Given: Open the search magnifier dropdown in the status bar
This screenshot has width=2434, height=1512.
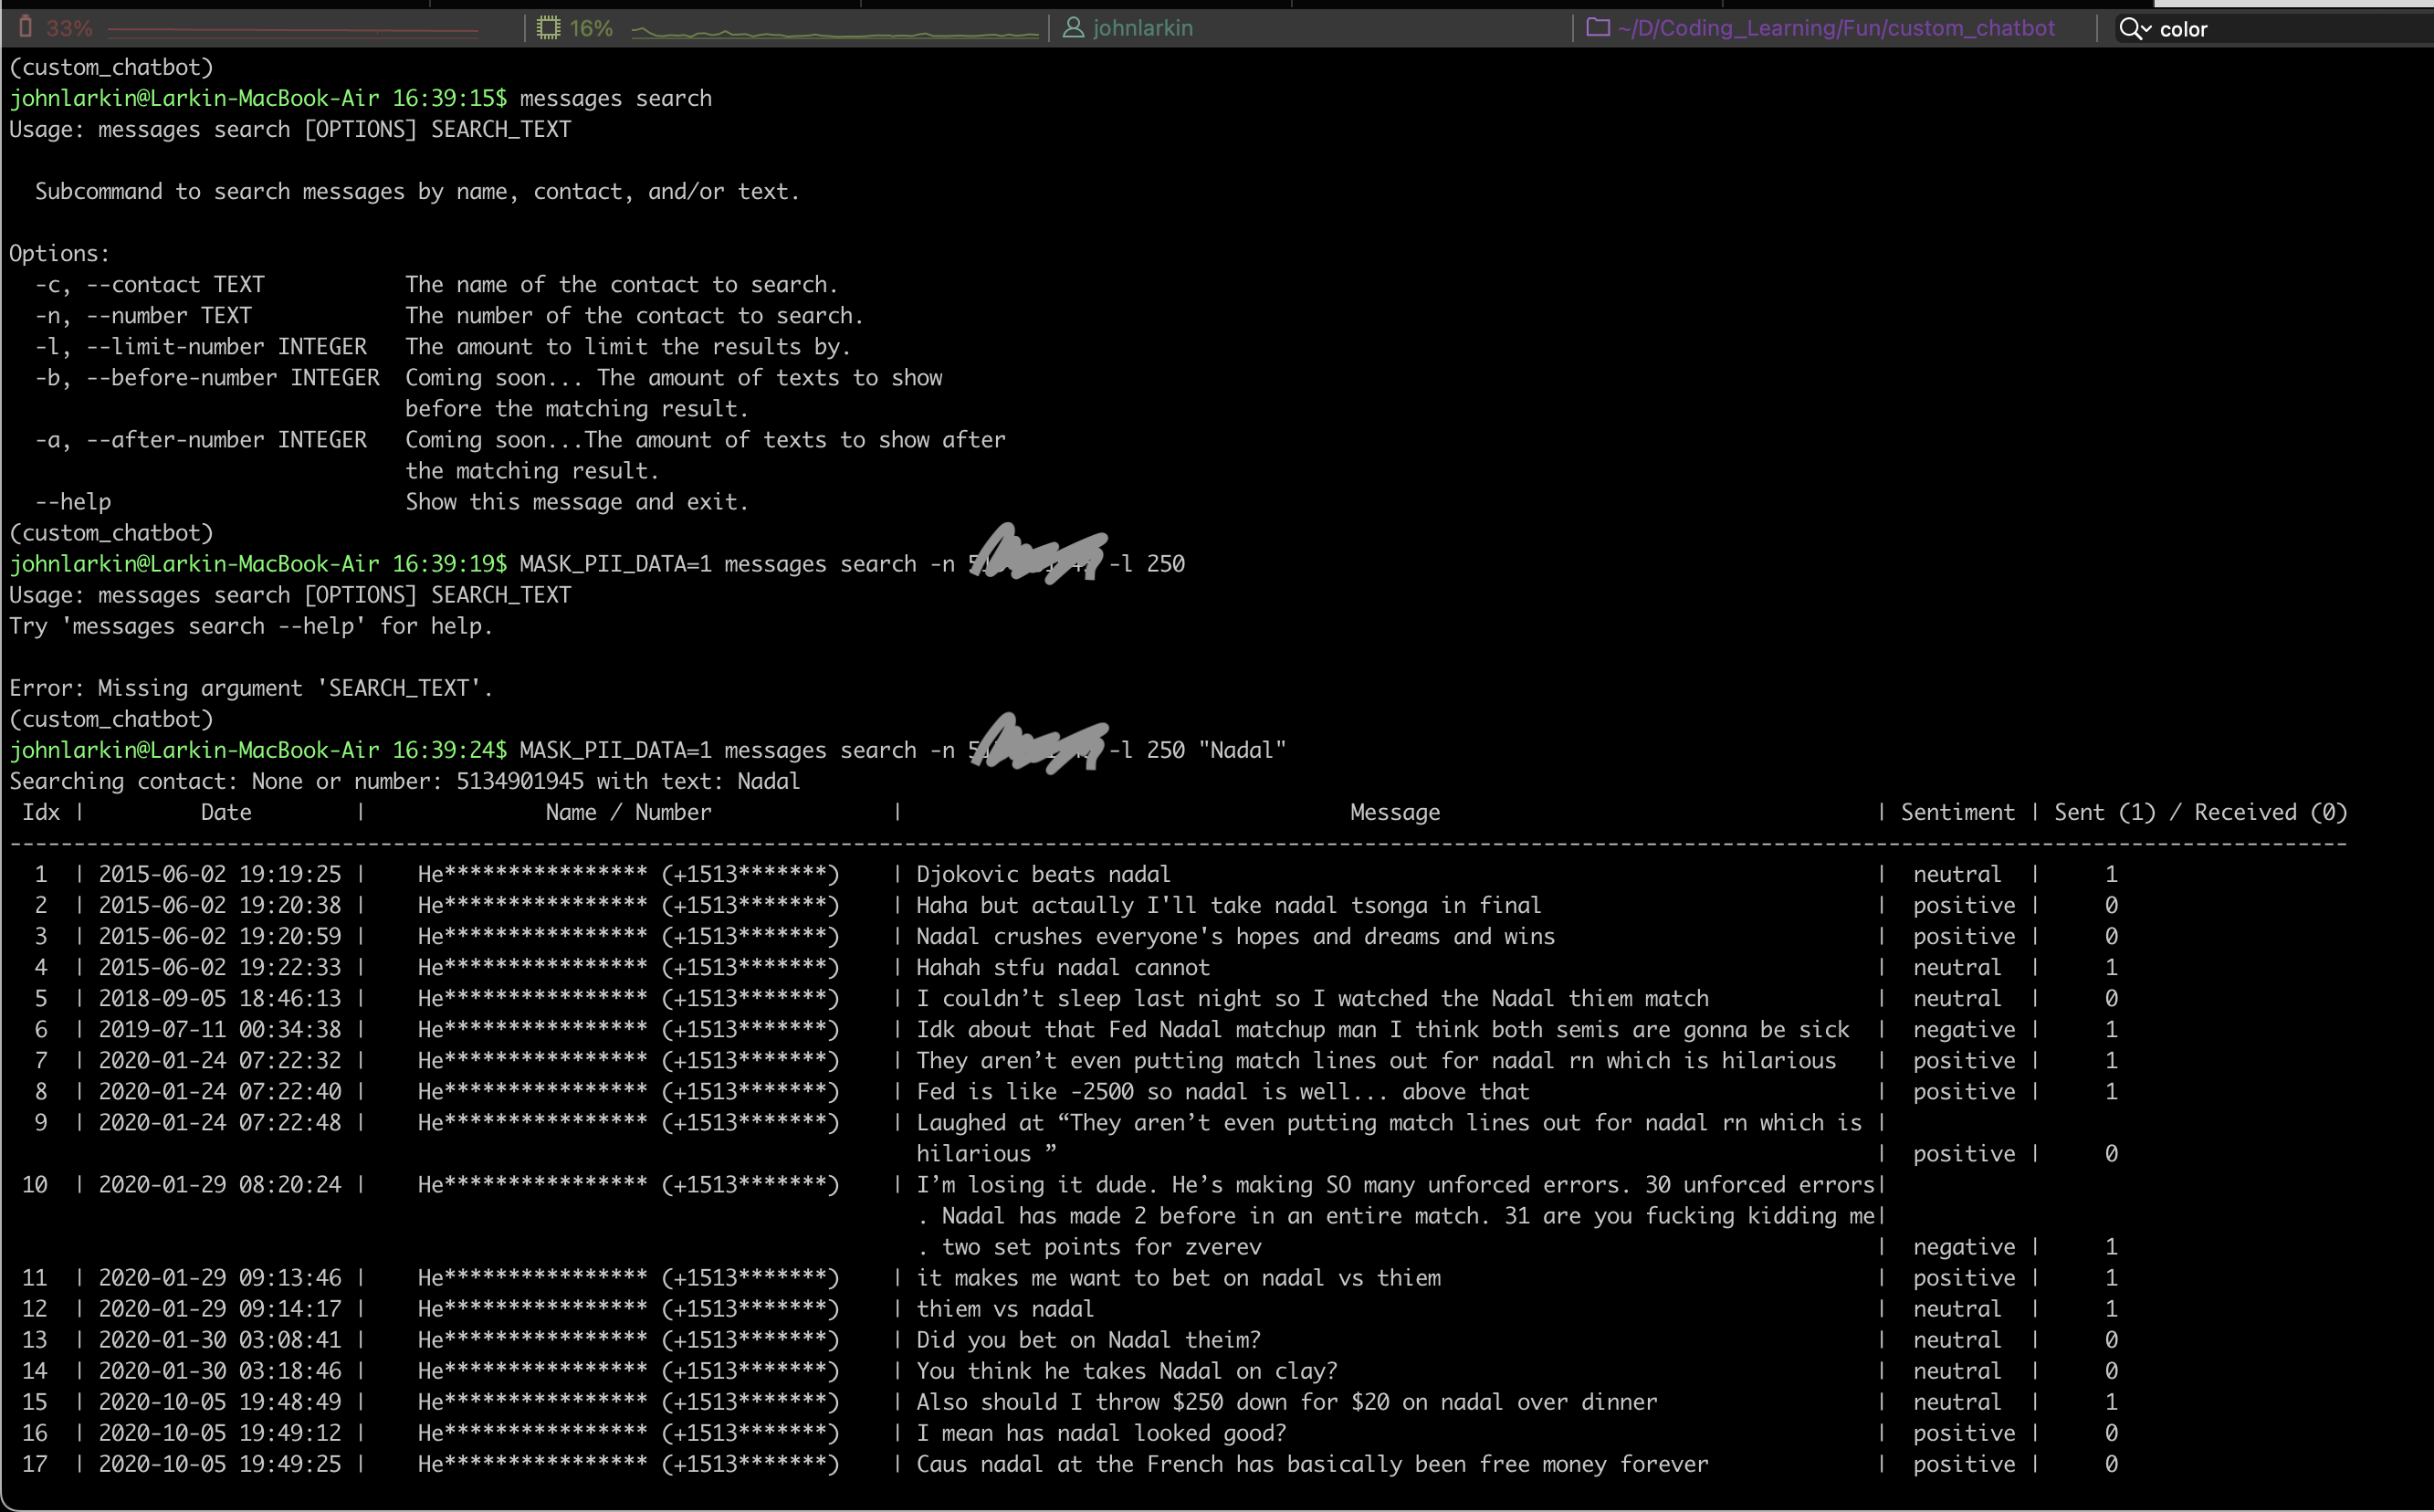Looking at the screenshot, I should click(x=2135, y=29).
